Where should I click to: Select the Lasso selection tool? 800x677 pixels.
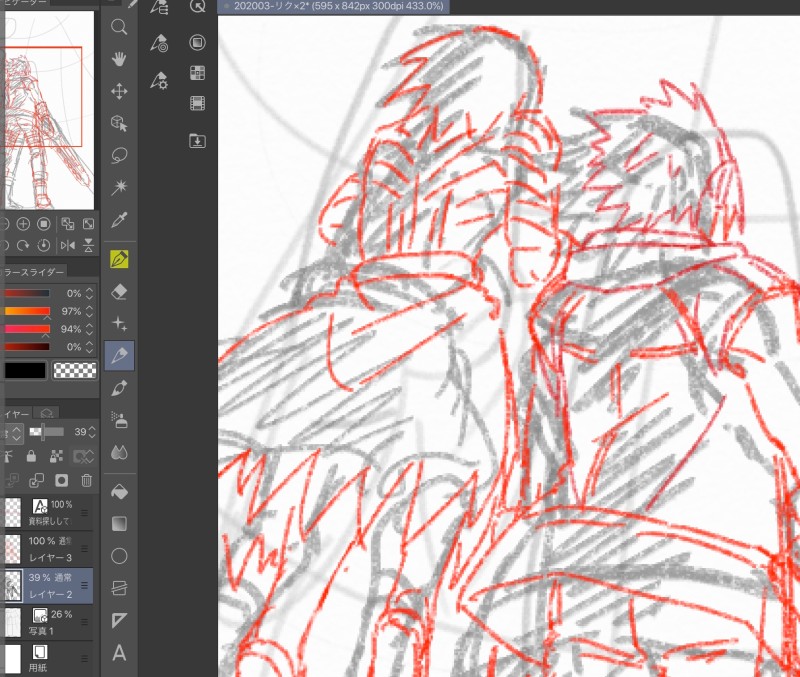point(119,156)
